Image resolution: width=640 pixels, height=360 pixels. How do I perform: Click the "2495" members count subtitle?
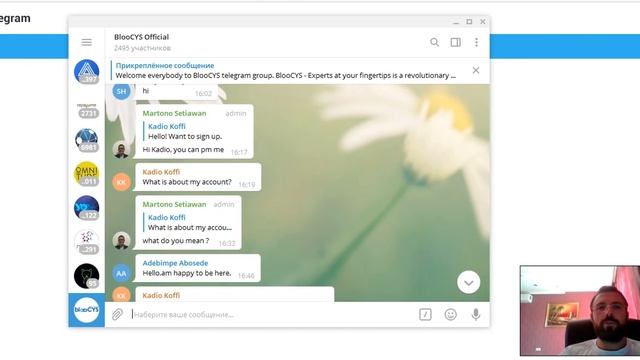click(x=142, y=48)
